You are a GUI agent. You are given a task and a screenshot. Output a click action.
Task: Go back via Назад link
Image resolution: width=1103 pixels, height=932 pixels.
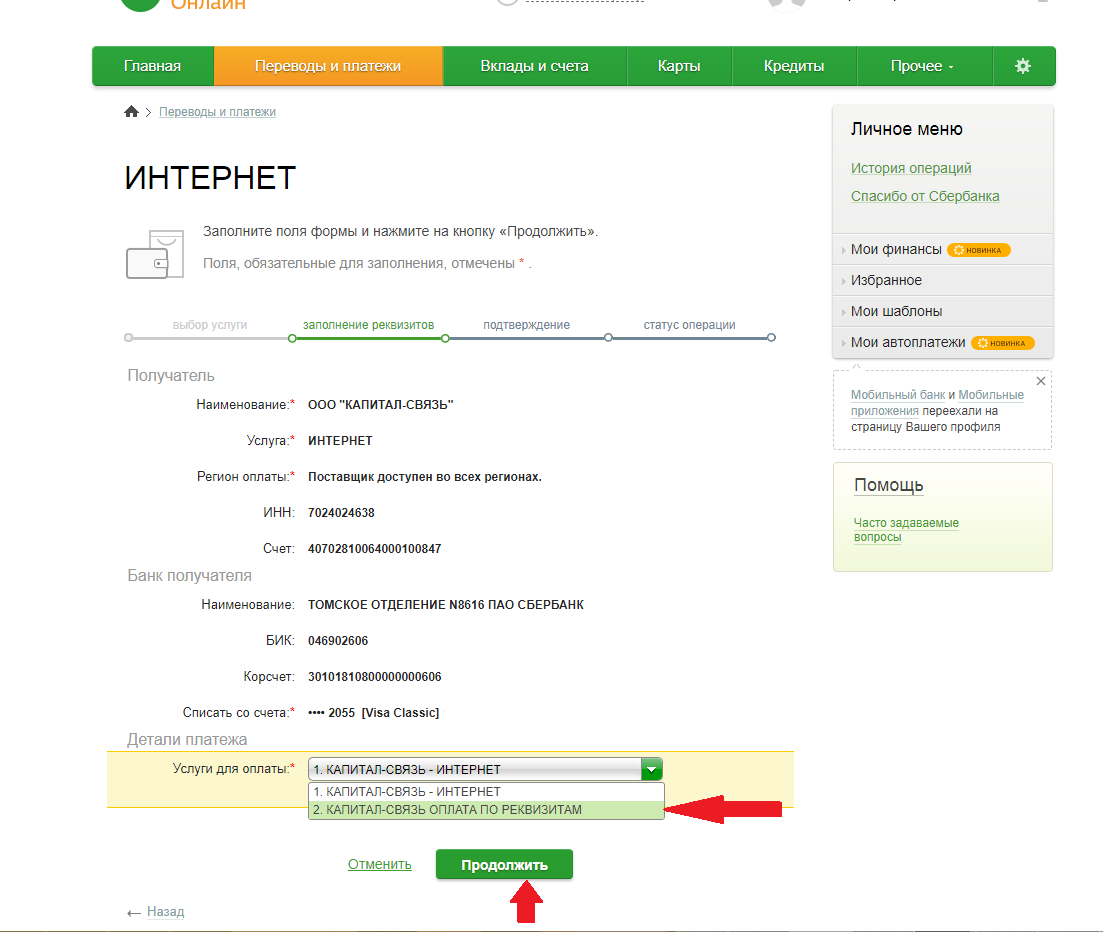(165, 912)
